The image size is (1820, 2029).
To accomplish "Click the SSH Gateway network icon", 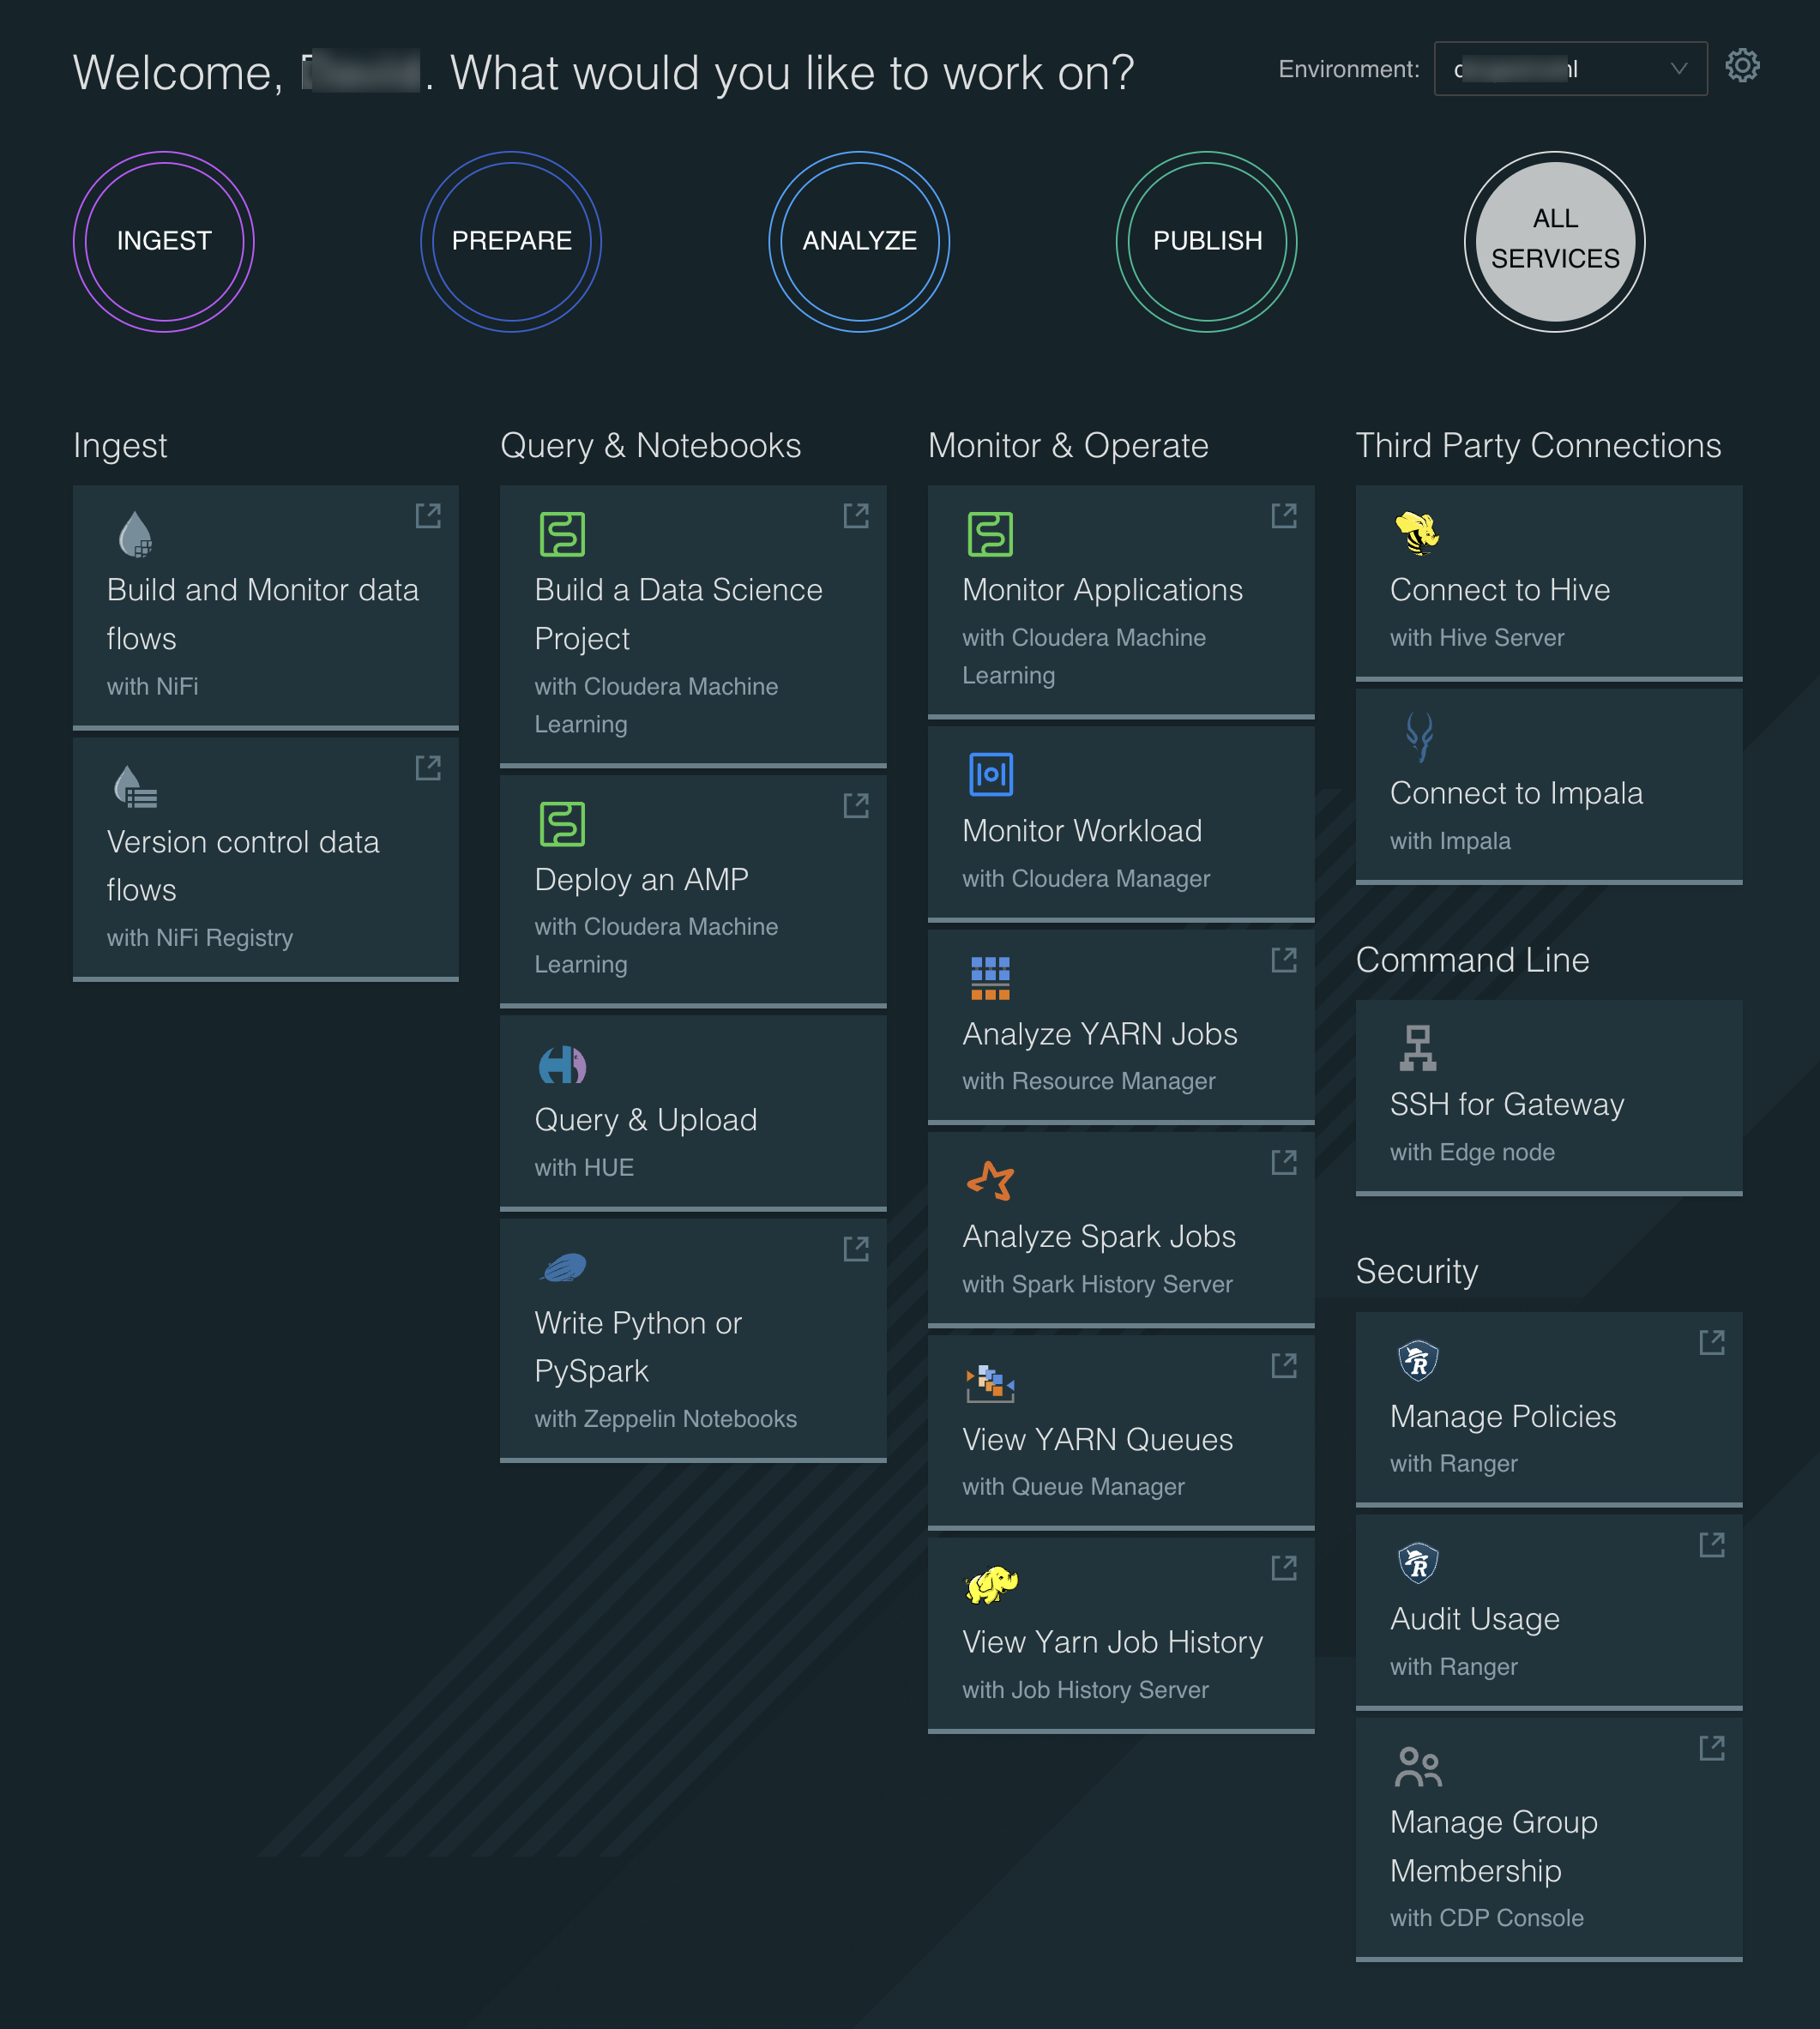I will [1418, 1048].
